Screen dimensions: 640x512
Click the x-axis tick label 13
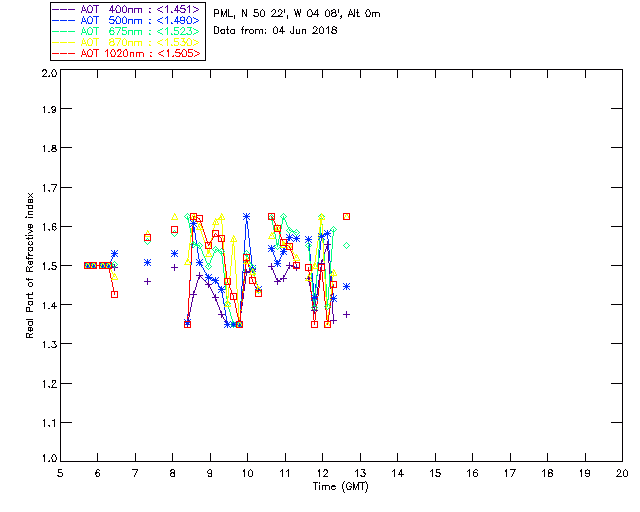[x=360, y=473]
